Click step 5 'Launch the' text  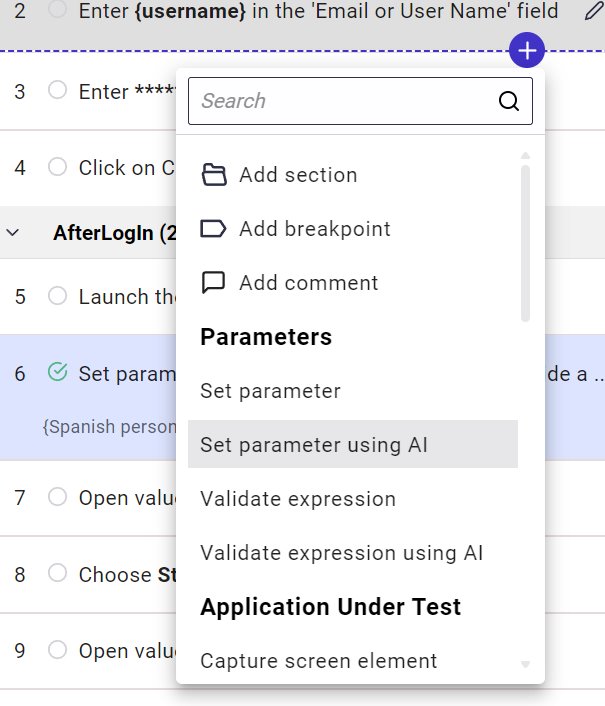127,297
